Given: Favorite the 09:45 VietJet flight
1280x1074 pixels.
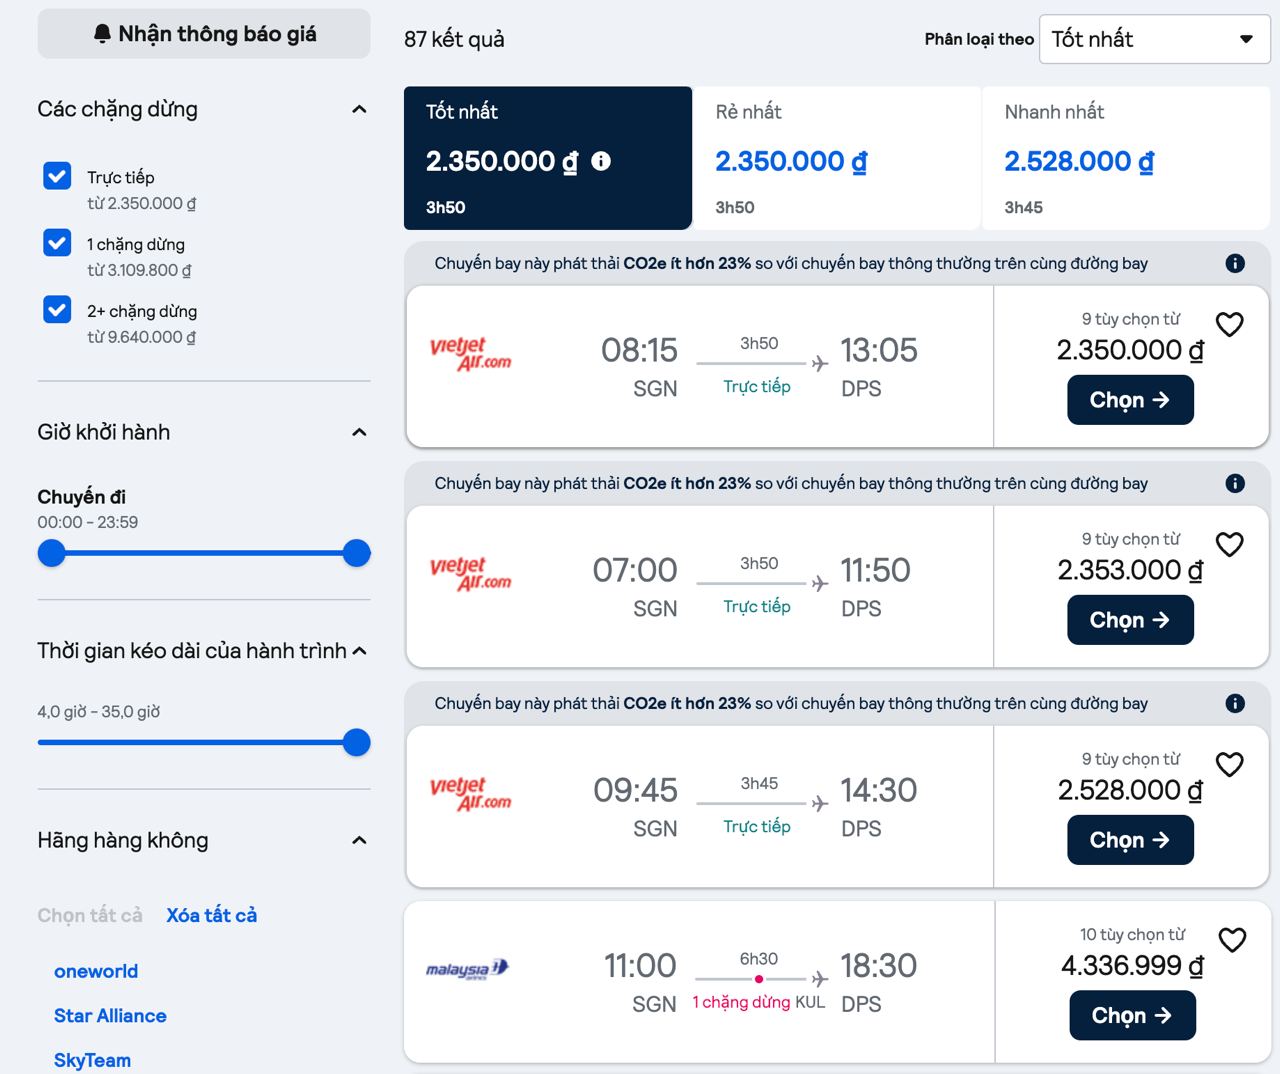Looking at the screenshot, I should point(1229,765).
